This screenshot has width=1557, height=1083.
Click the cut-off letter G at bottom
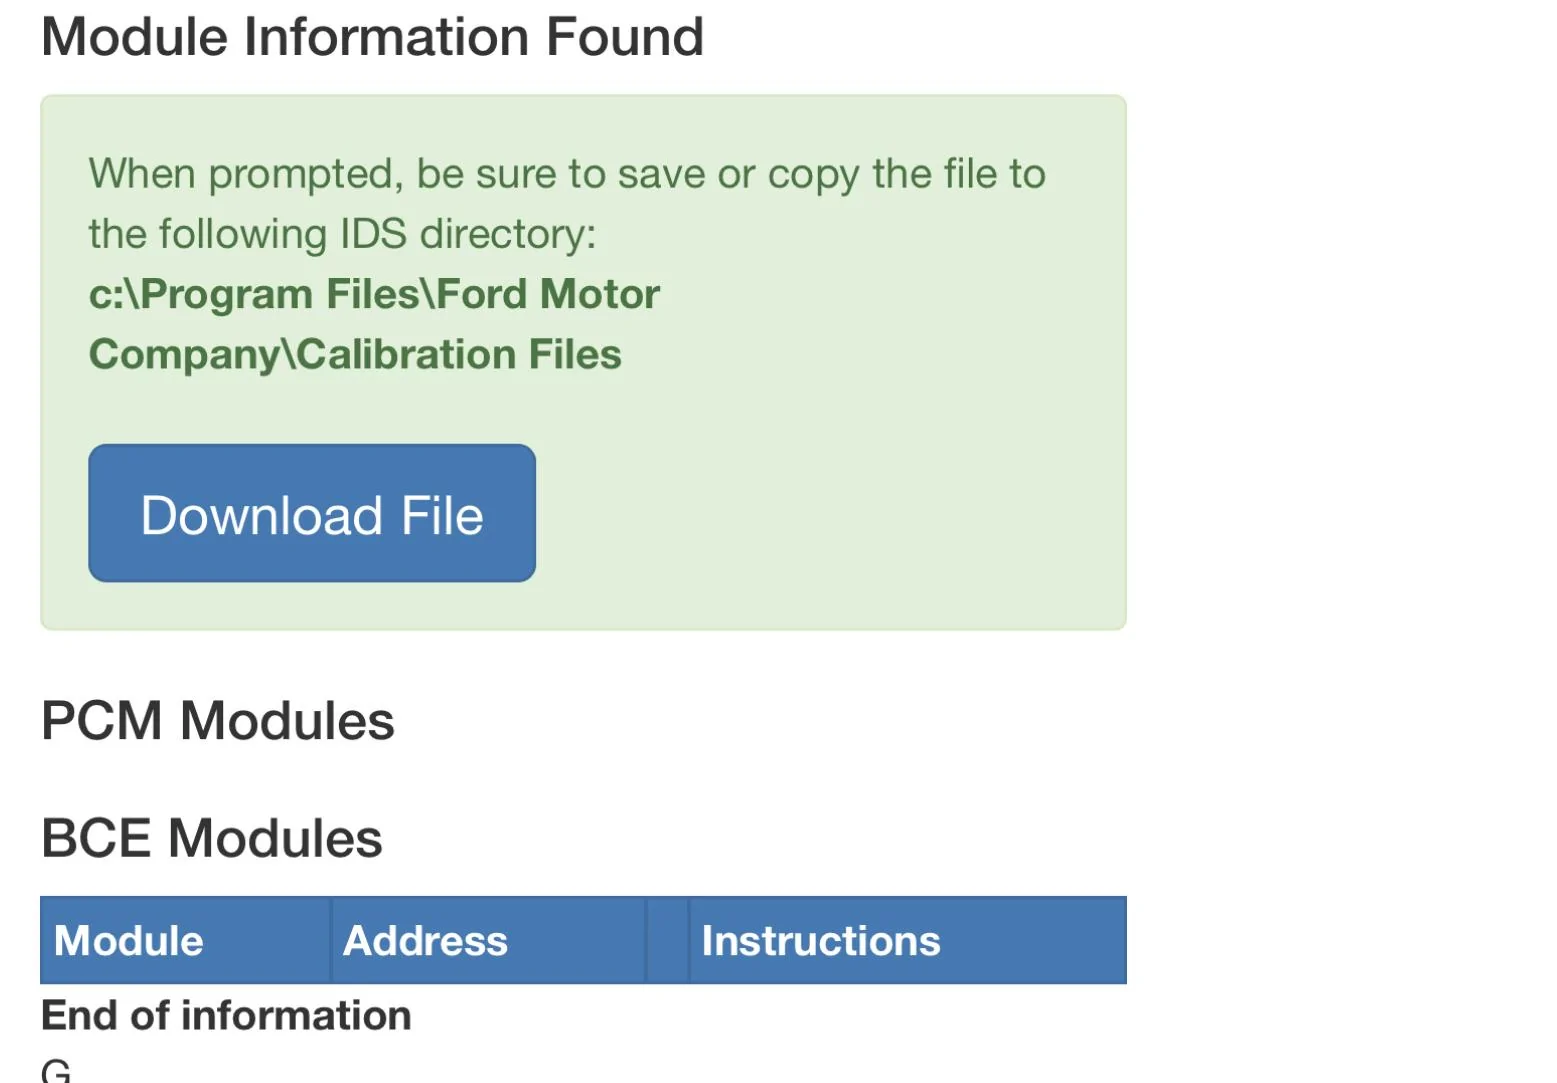(56, 1070)
